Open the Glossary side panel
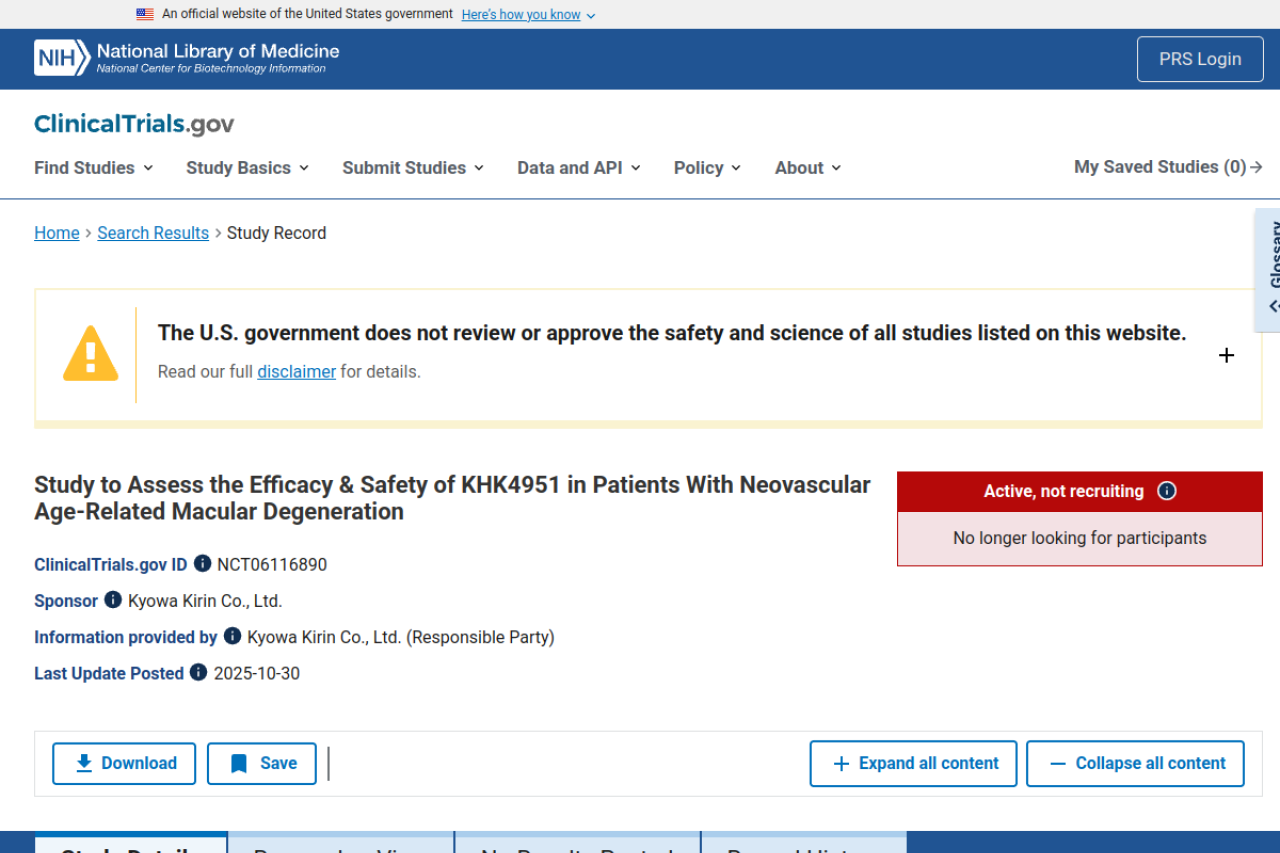 tap(1268, 270)
